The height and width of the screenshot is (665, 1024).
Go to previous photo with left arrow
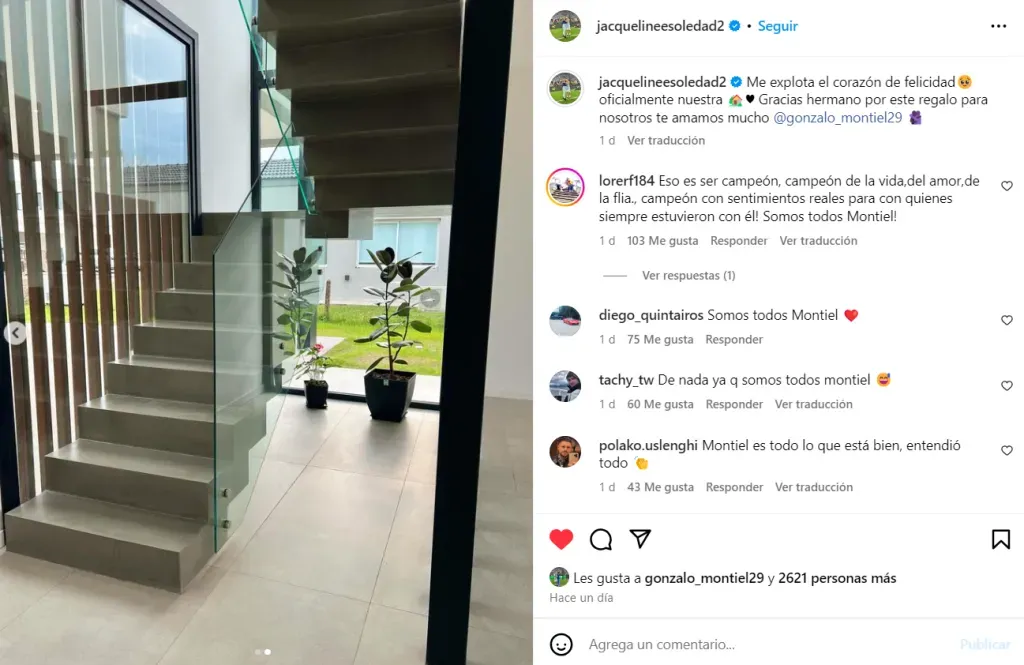(15, 333)
